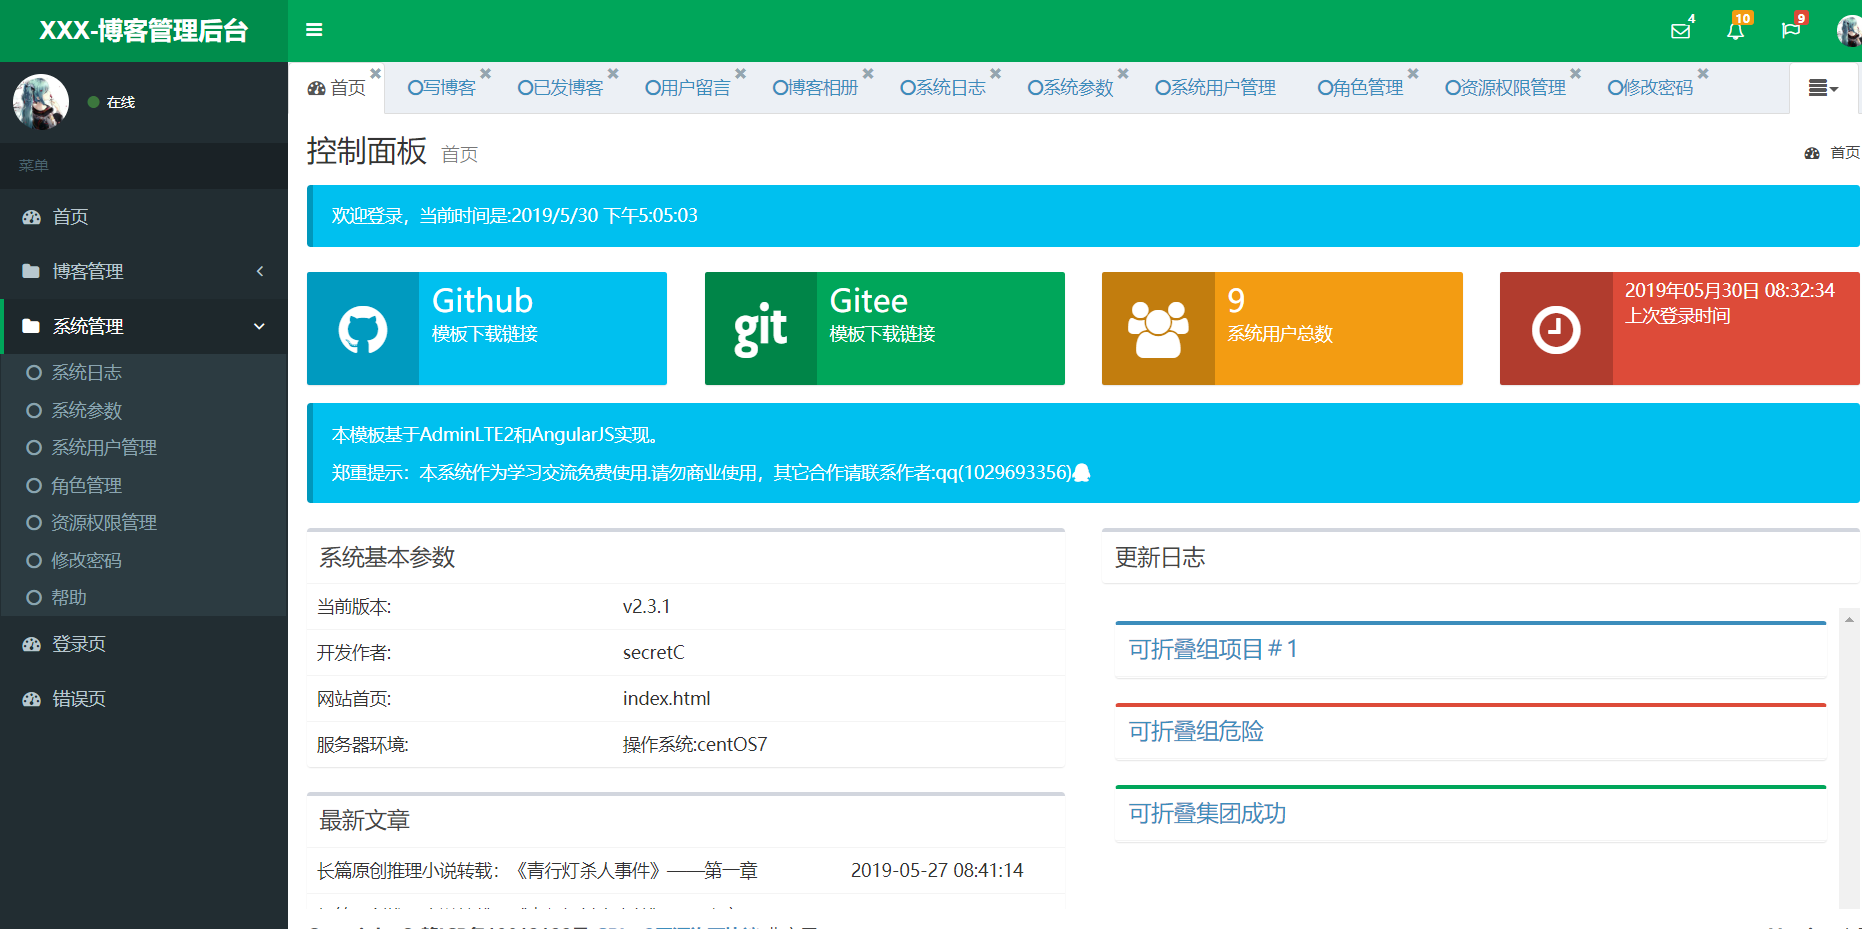Toggle the sidebar hamburger menu
Viewport: 1862px width, 929px height.
click(x=314, y=30)
